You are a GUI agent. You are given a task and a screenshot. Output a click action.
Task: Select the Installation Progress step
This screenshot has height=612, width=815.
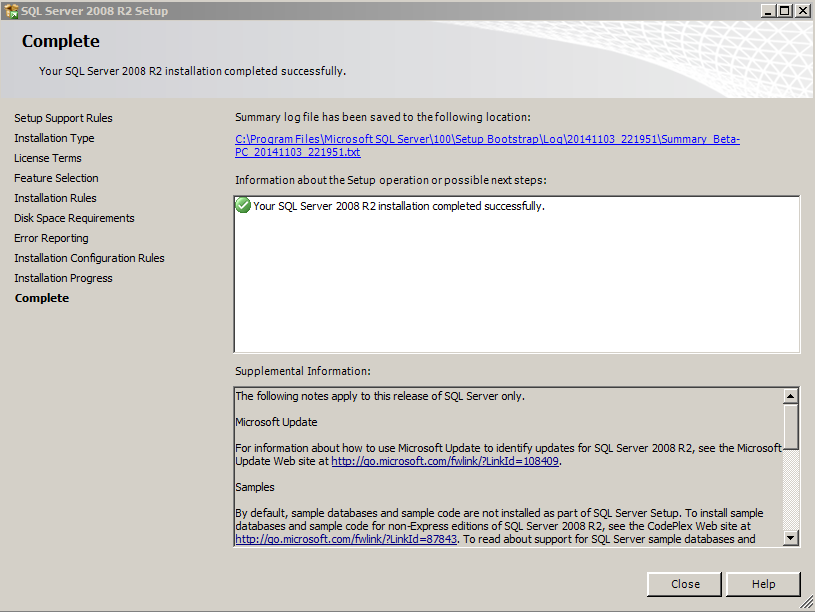pyautogui.click(x=63, y=278)
